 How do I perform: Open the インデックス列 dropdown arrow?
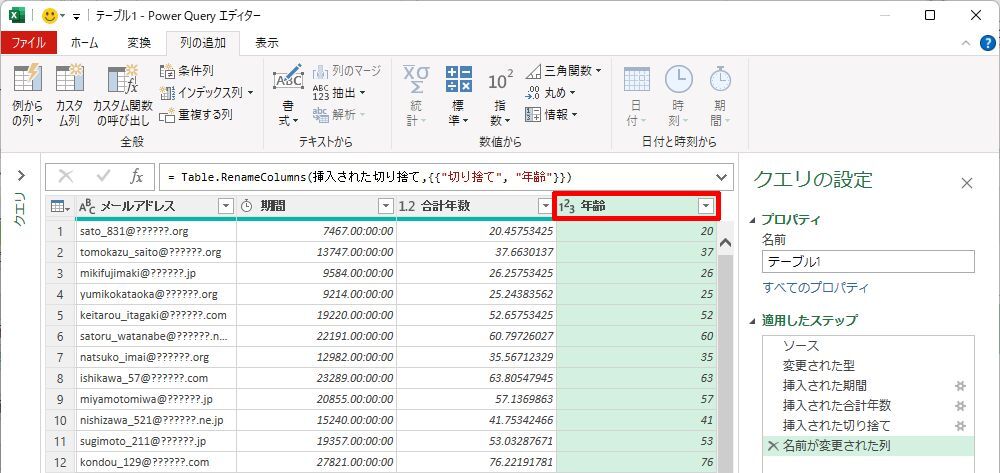click(x=250, y=93)
